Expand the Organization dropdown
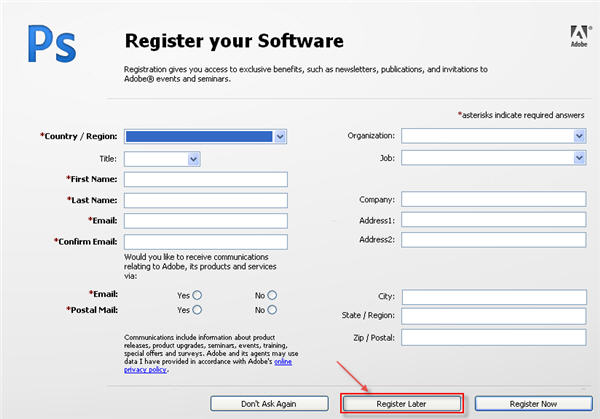Image resolution: width=600 pixels, height=419 pixels. point(494,136)
